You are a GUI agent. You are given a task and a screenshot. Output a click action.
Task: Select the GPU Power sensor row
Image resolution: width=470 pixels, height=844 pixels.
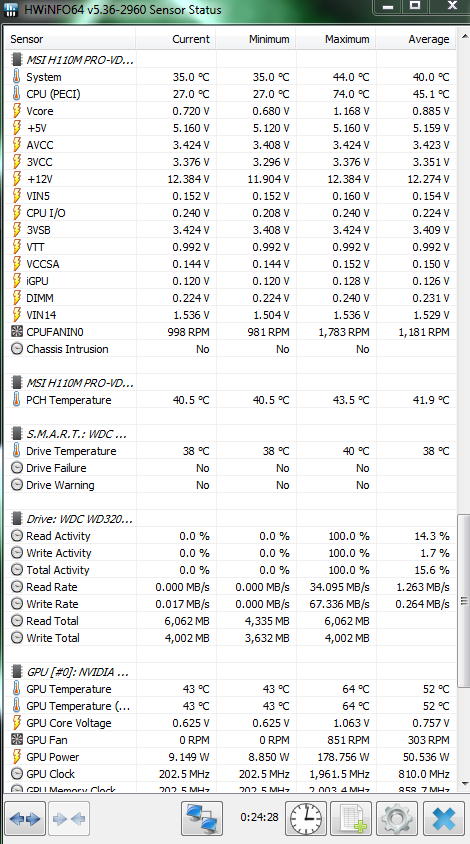coord(230,757)
